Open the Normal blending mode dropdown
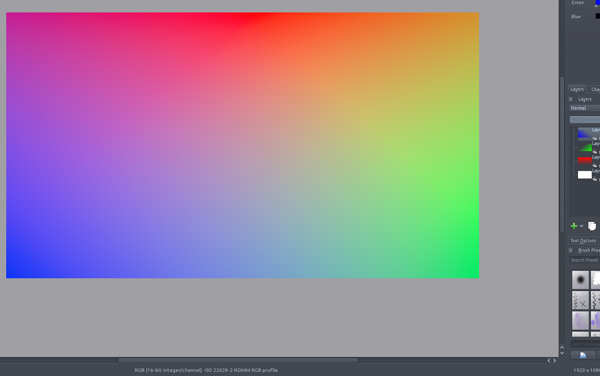This screenshot has height=376, width=600. pyautogui.click(x=585, y=108)
